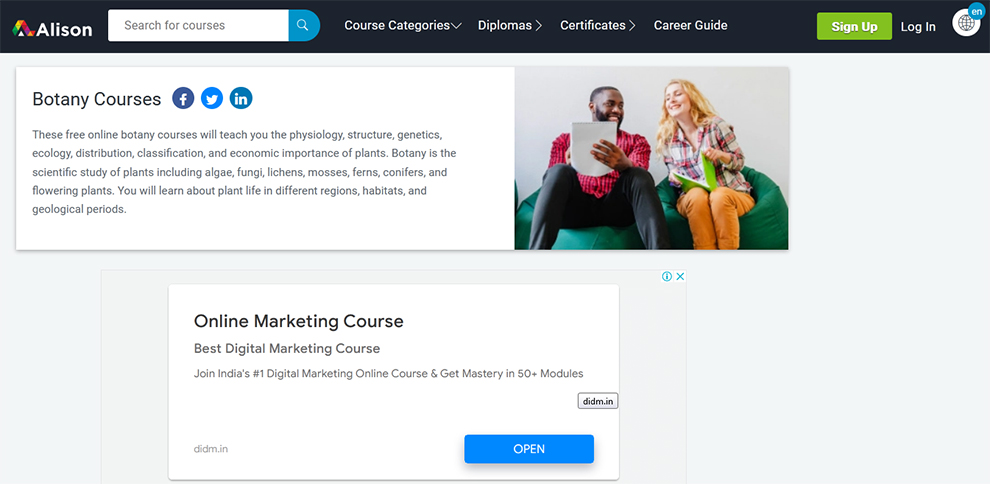Screen dimensions: 990x484
Task: Open the Certificates menu
Action: click(x=598, y=26)
